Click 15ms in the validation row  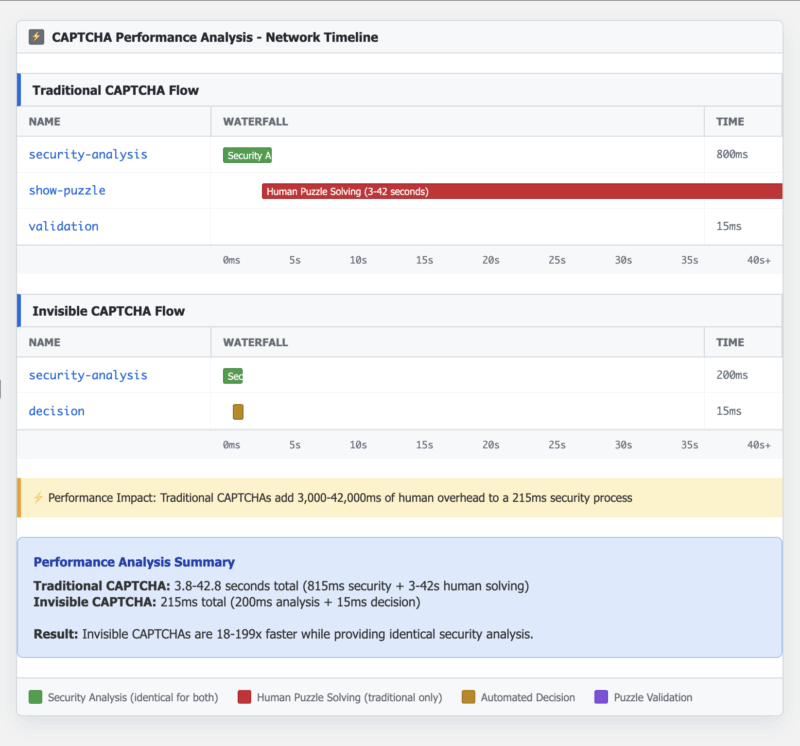coord(729,226)
